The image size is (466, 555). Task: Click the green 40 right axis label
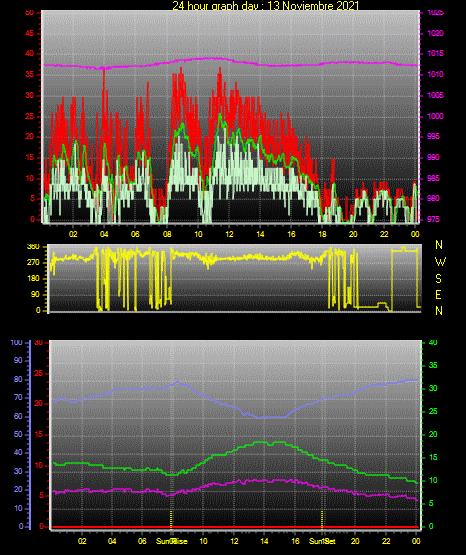(x=433, y=343)
